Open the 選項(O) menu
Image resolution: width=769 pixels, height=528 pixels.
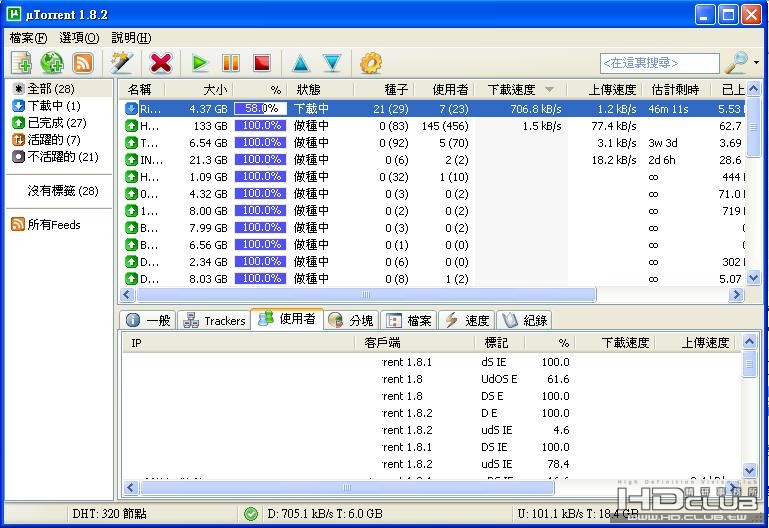(x=79, y=38)
